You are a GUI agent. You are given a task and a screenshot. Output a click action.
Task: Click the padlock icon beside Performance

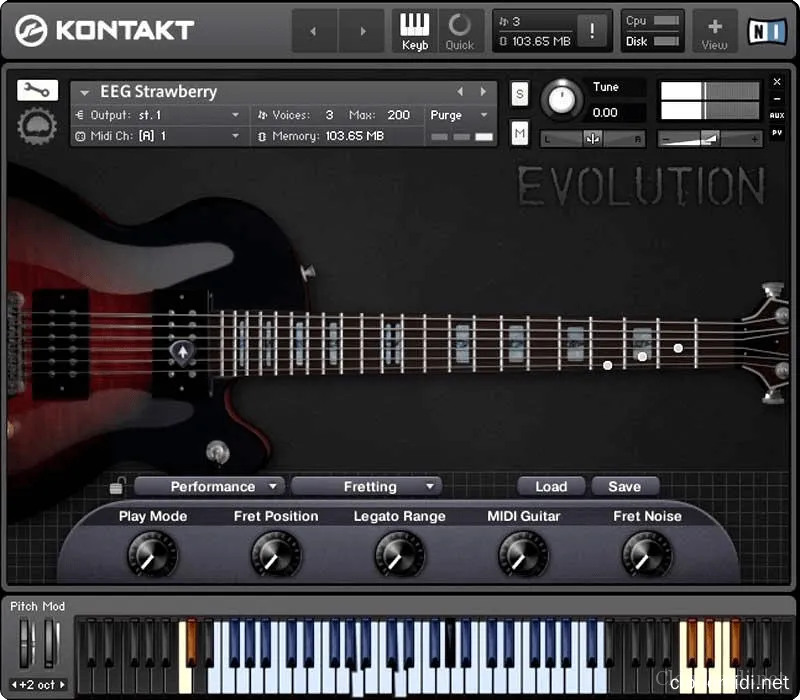point(118,487)
